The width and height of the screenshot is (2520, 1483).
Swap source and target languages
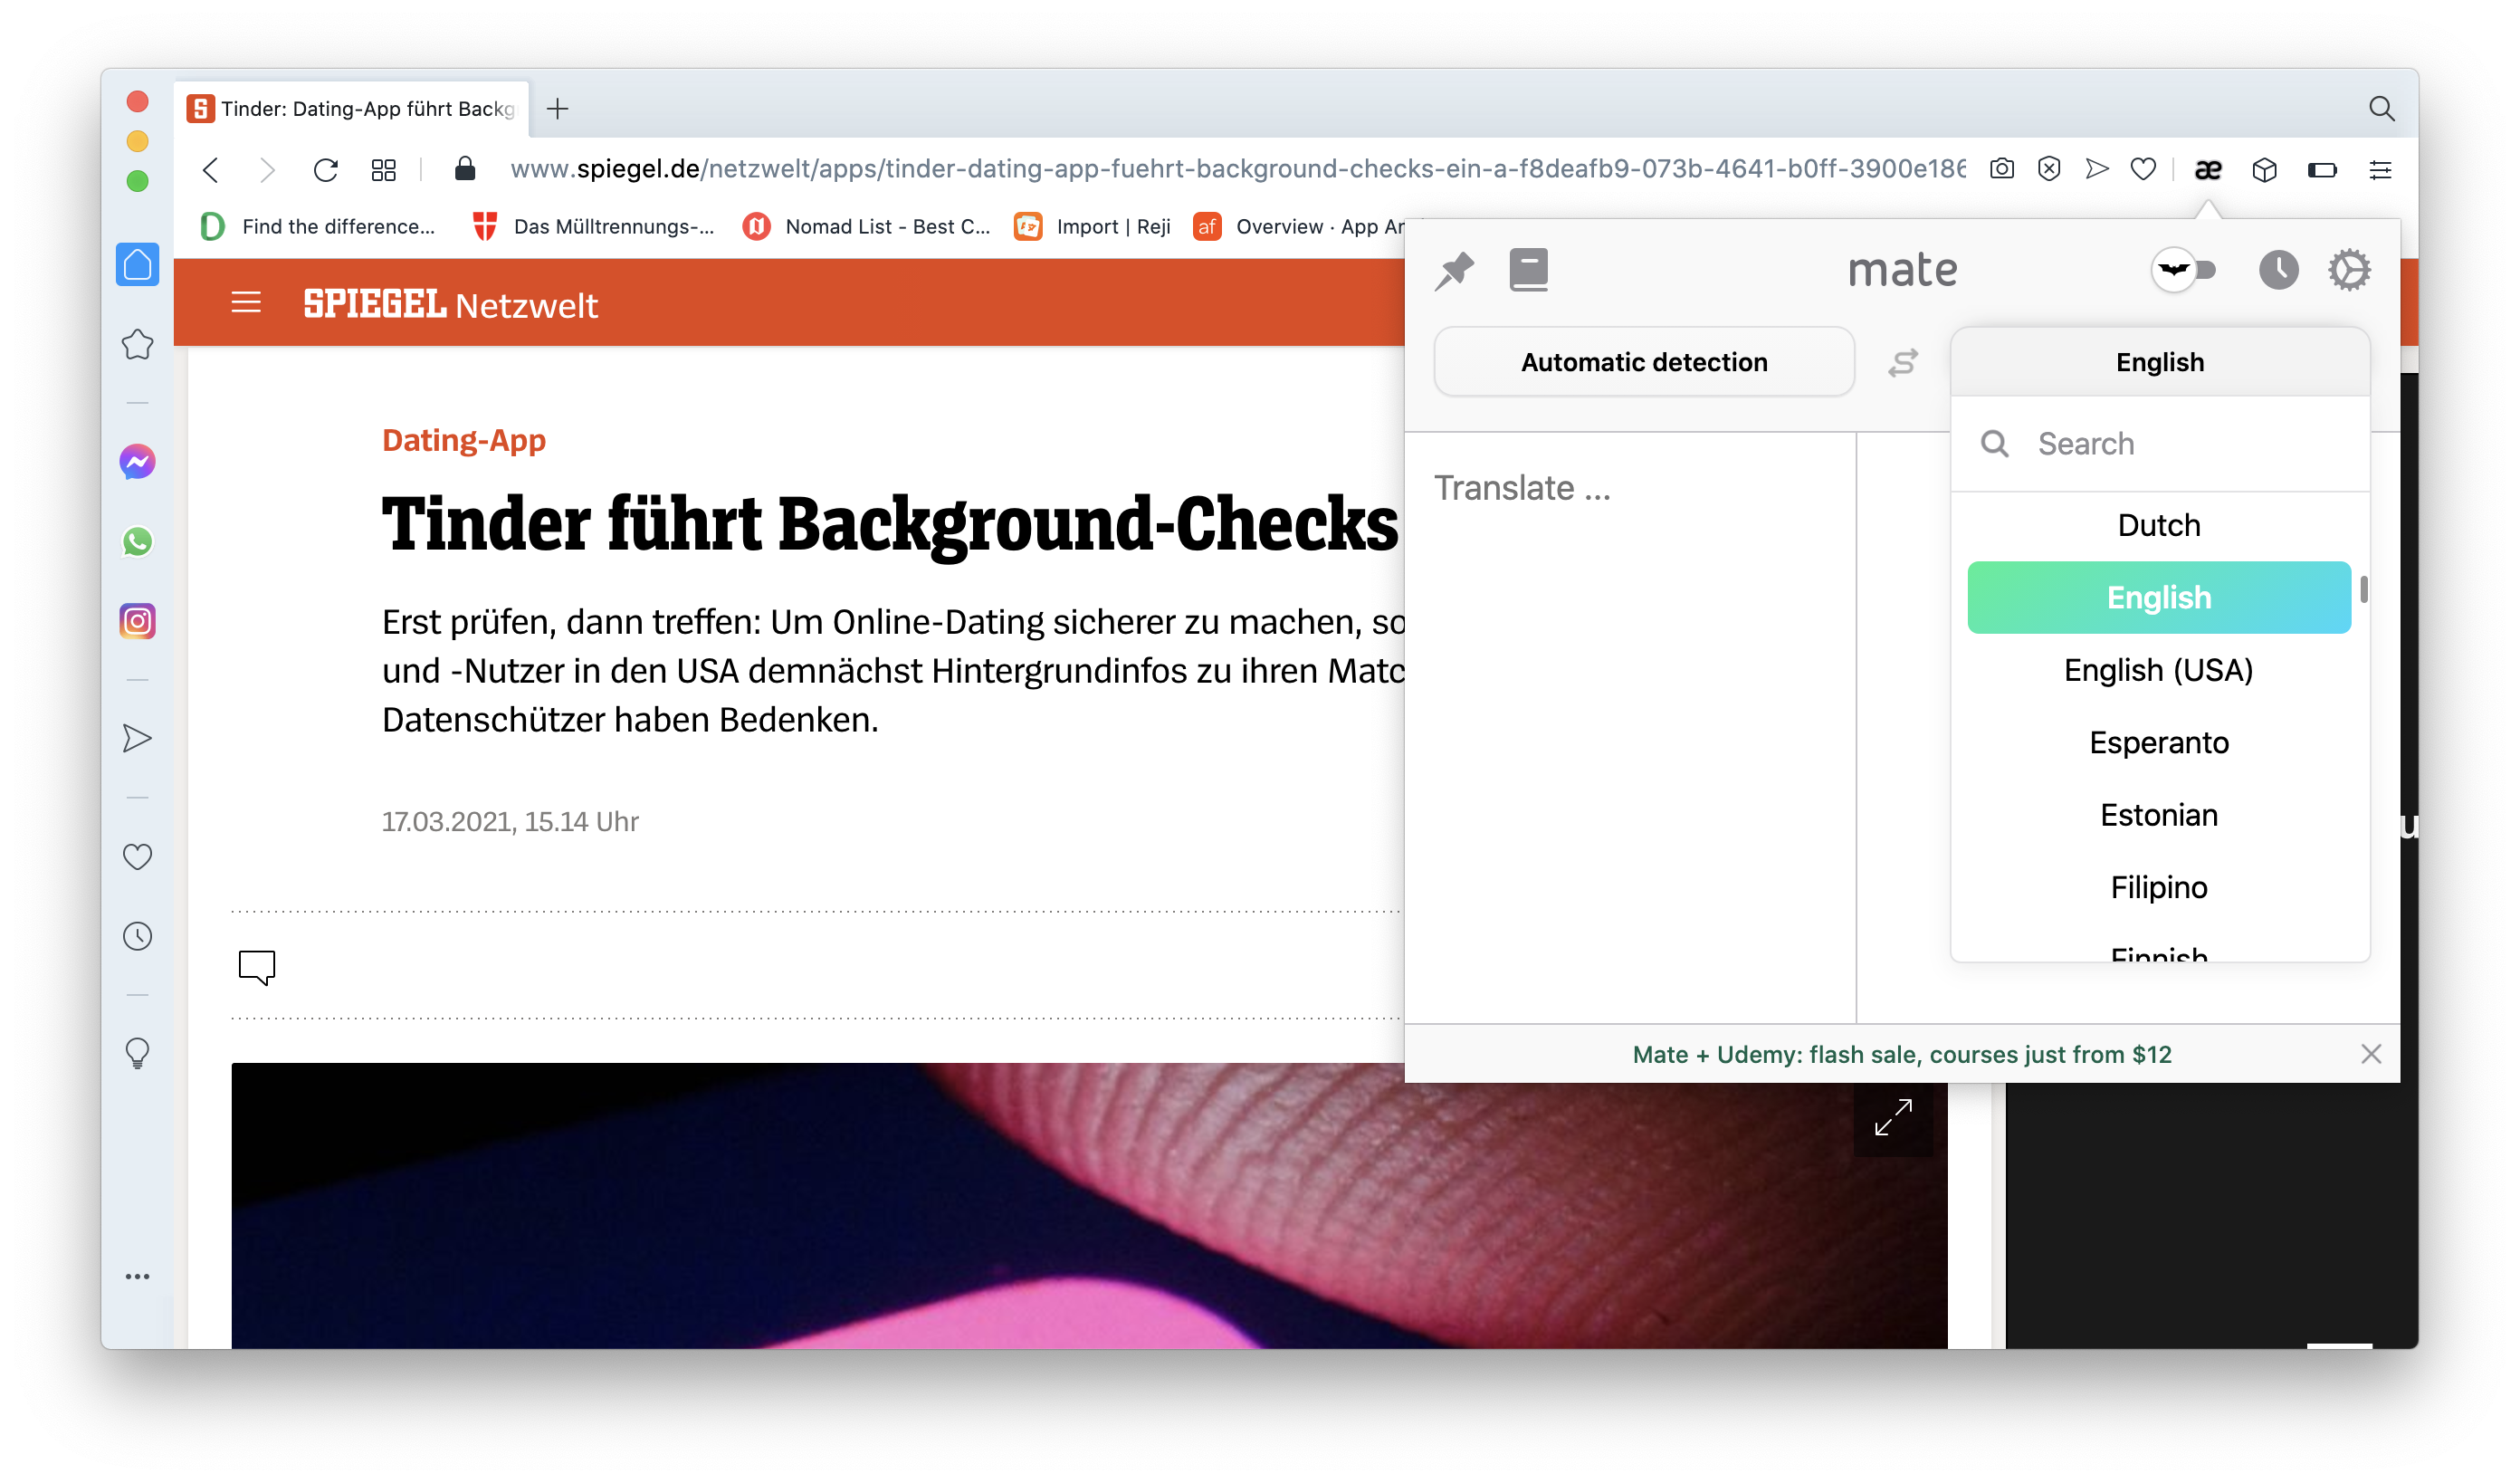1902,362
